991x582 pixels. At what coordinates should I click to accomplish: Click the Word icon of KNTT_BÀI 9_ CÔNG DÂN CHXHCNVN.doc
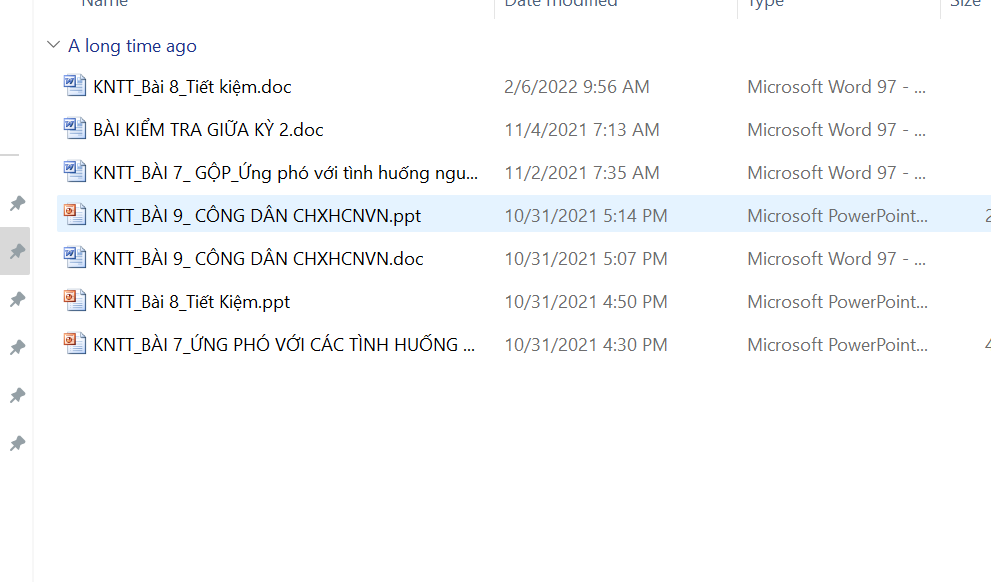75,257
